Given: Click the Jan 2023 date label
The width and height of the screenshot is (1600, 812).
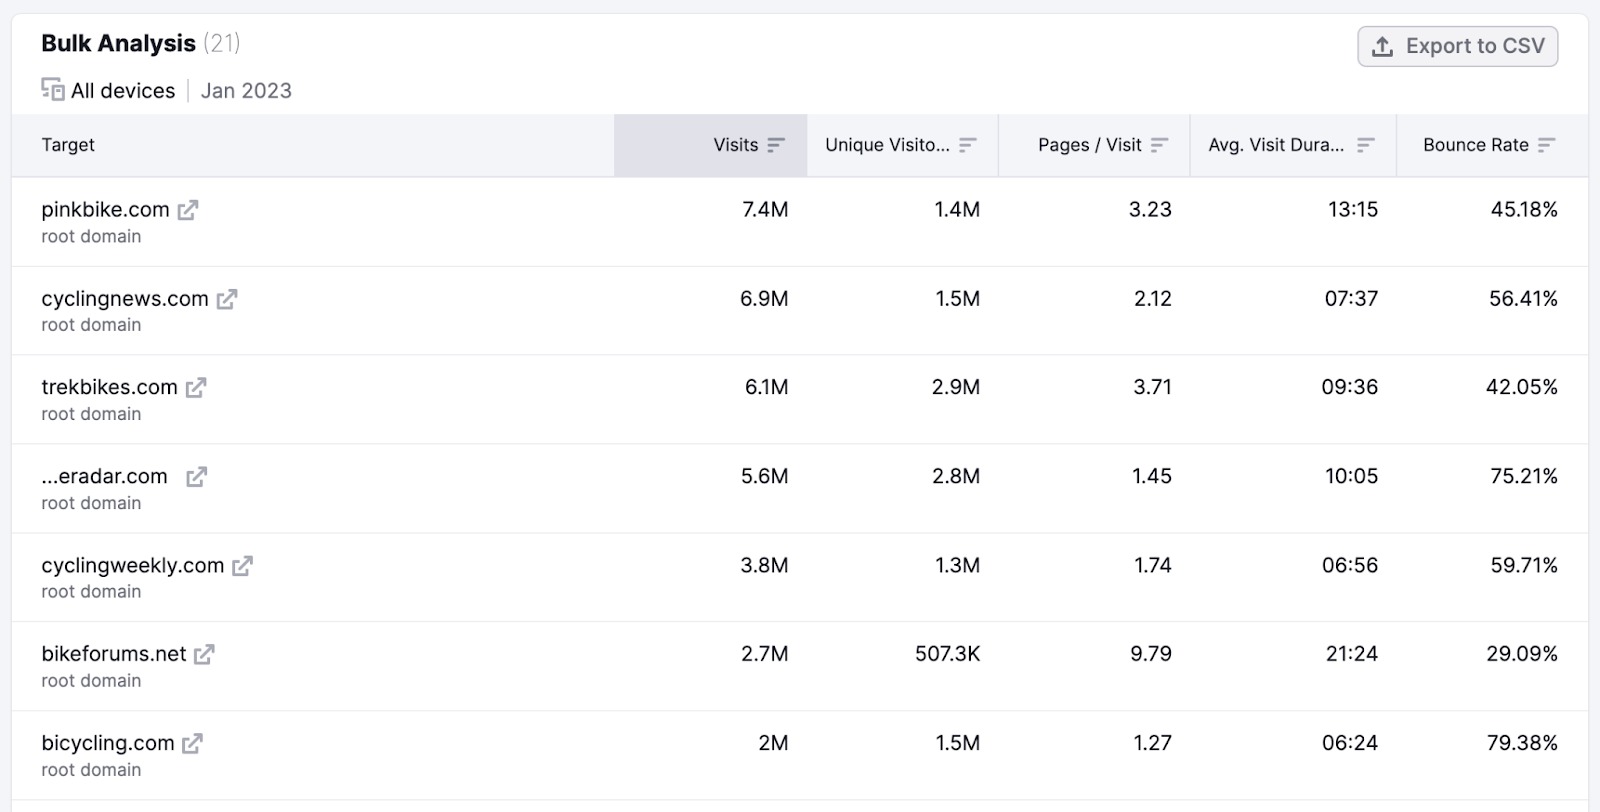Looking at the screenshot, I should point(246,91).
